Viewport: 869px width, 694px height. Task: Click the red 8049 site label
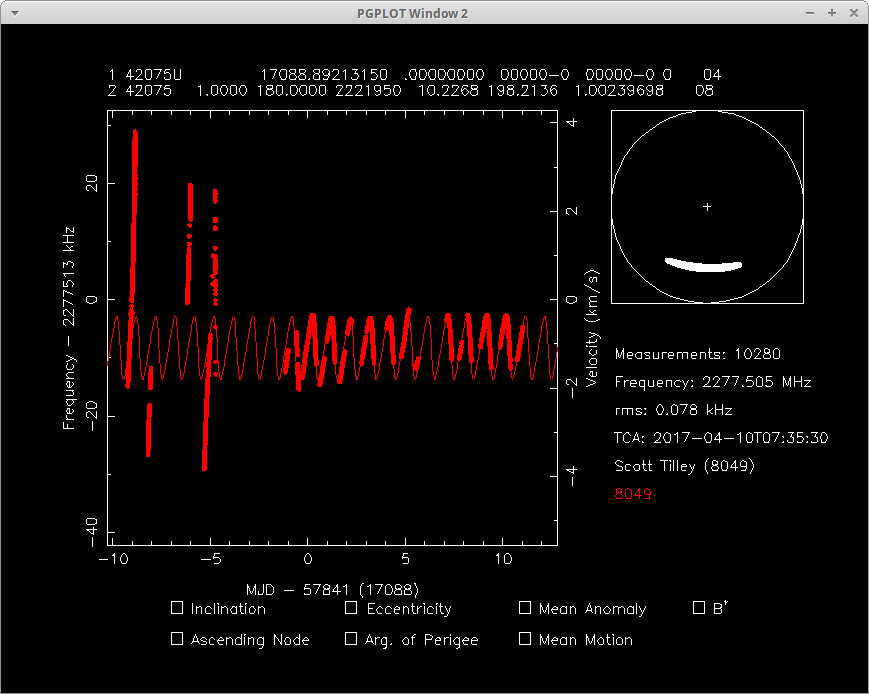pos(633,493)
